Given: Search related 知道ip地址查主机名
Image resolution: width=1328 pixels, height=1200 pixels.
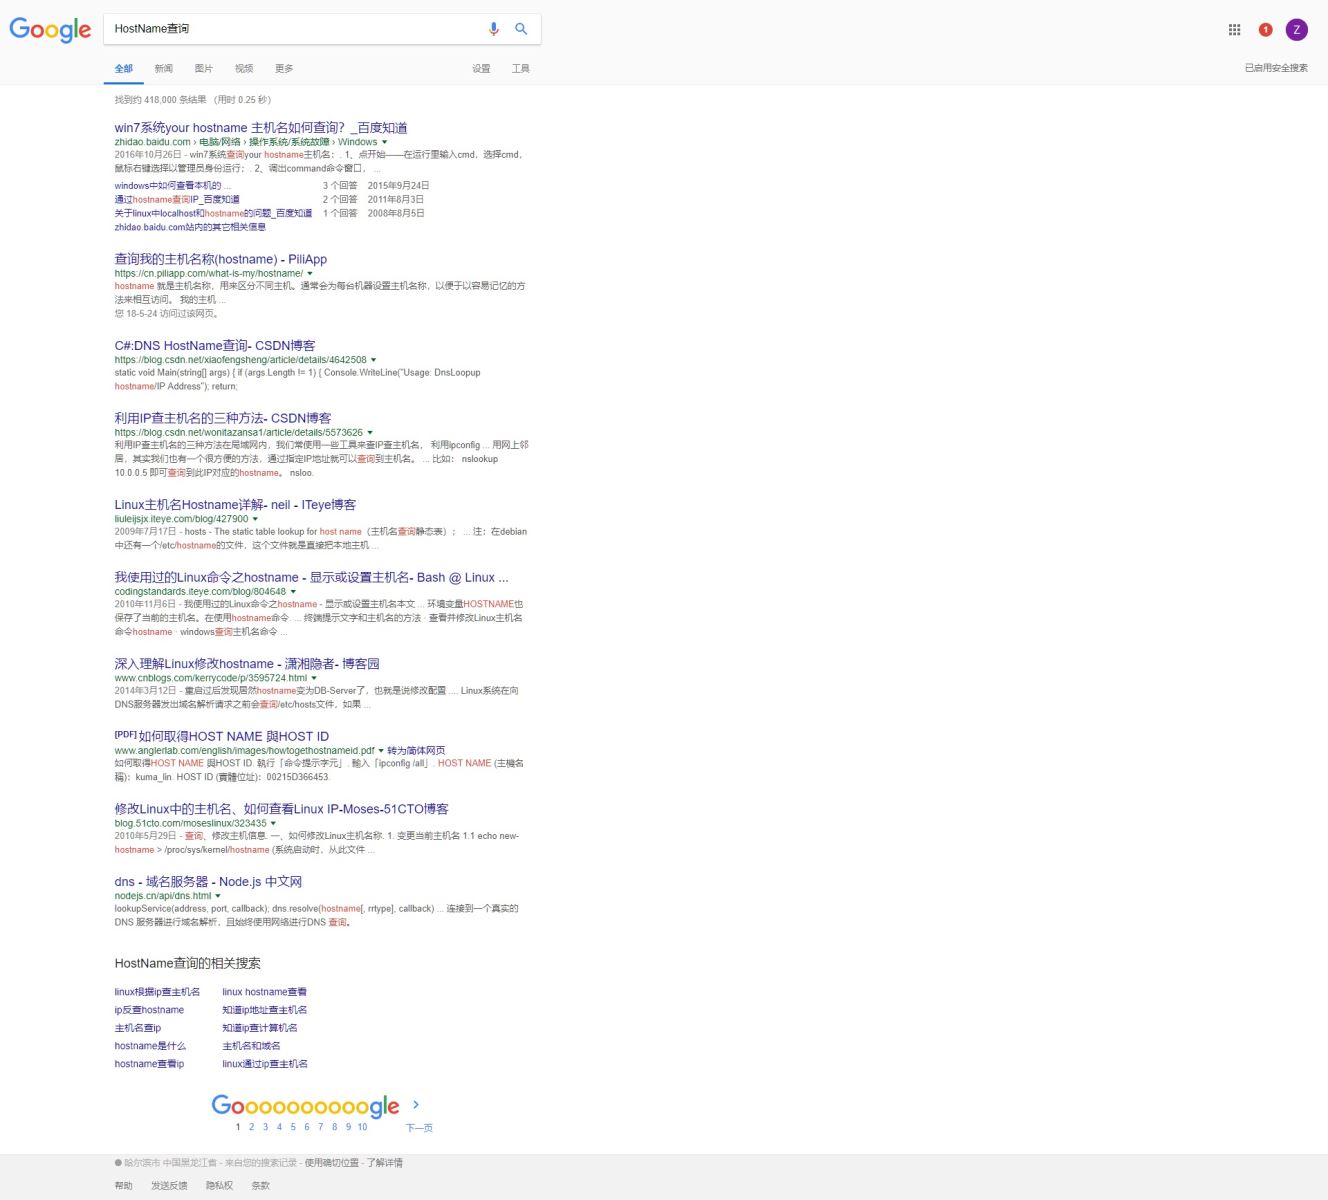Looking at the screenshot, I should point(265,1010).
